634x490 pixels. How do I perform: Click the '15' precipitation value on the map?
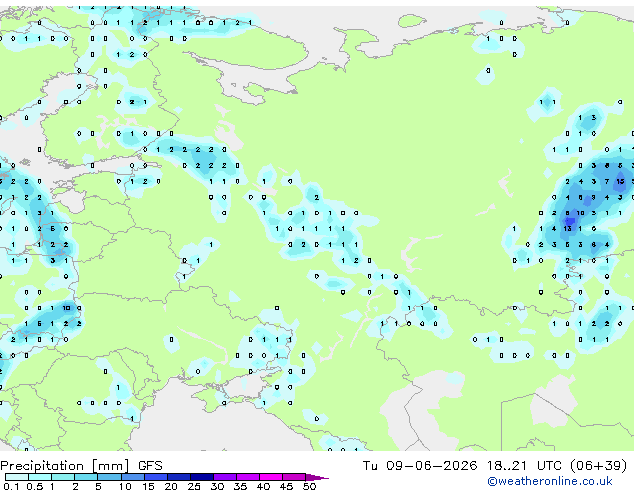click(x=620, y=182)
